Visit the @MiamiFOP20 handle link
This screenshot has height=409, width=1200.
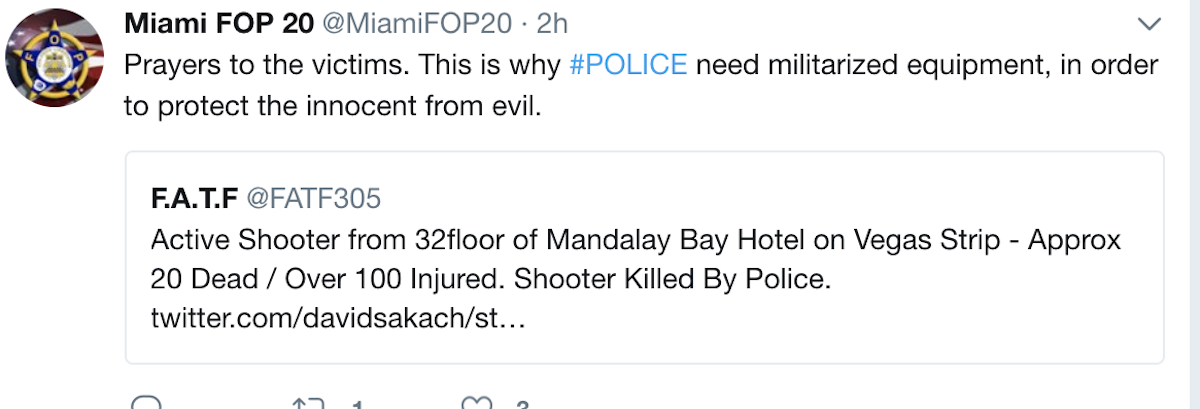(414, 22)
